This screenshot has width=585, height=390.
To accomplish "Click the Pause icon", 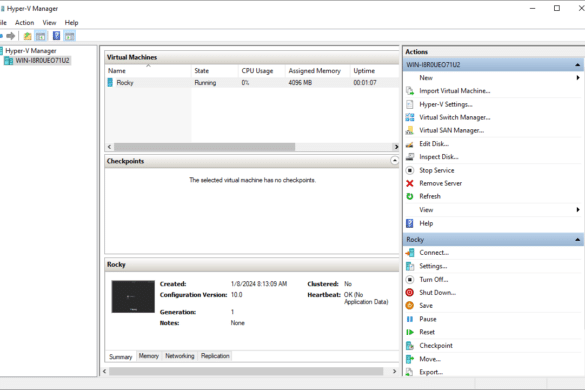I will tap(410, 319).
